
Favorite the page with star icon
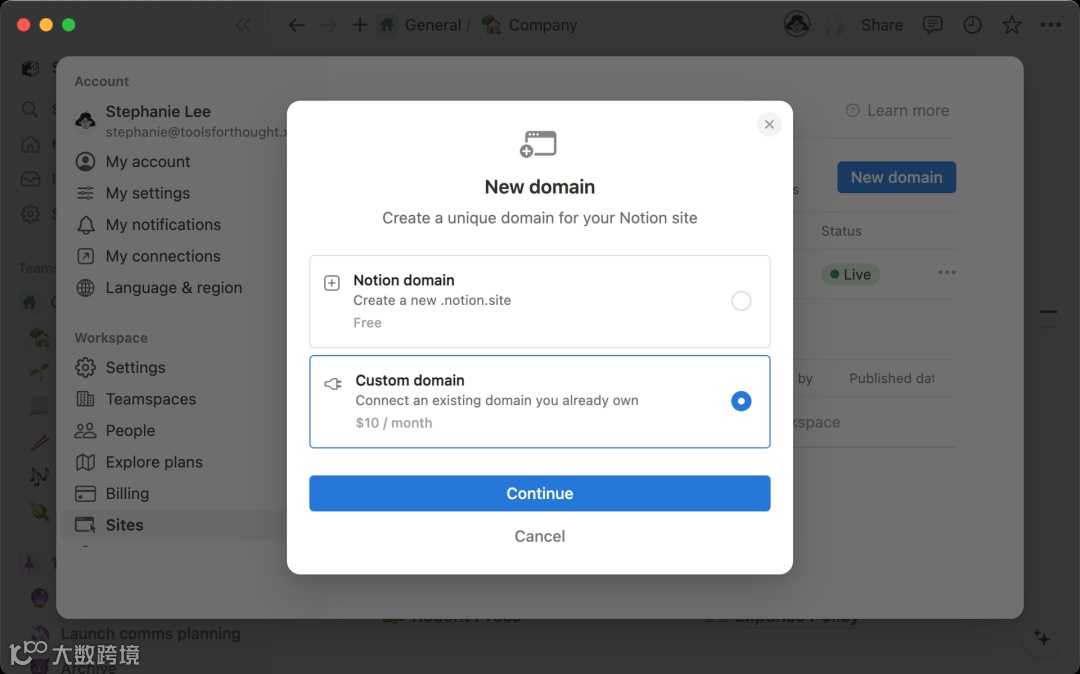1011,25
